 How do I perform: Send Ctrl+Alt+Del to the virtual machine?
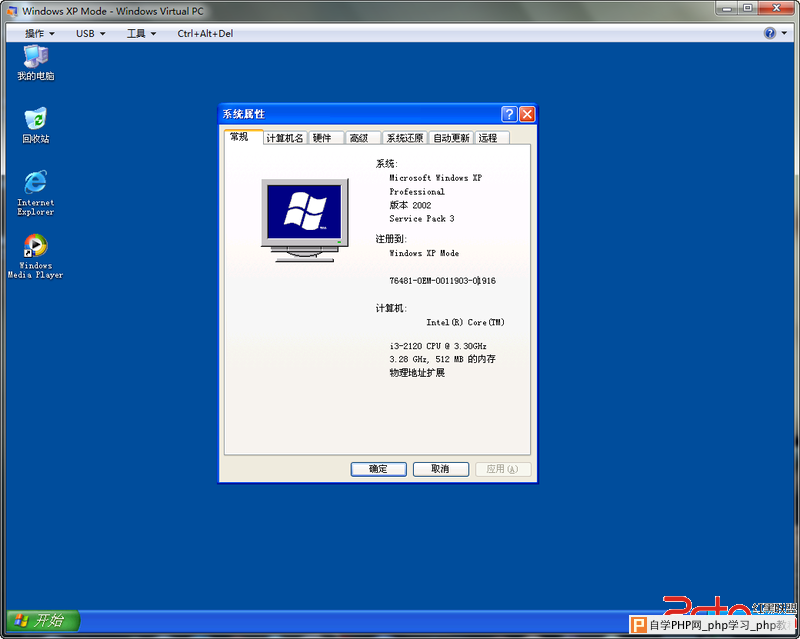205,34
